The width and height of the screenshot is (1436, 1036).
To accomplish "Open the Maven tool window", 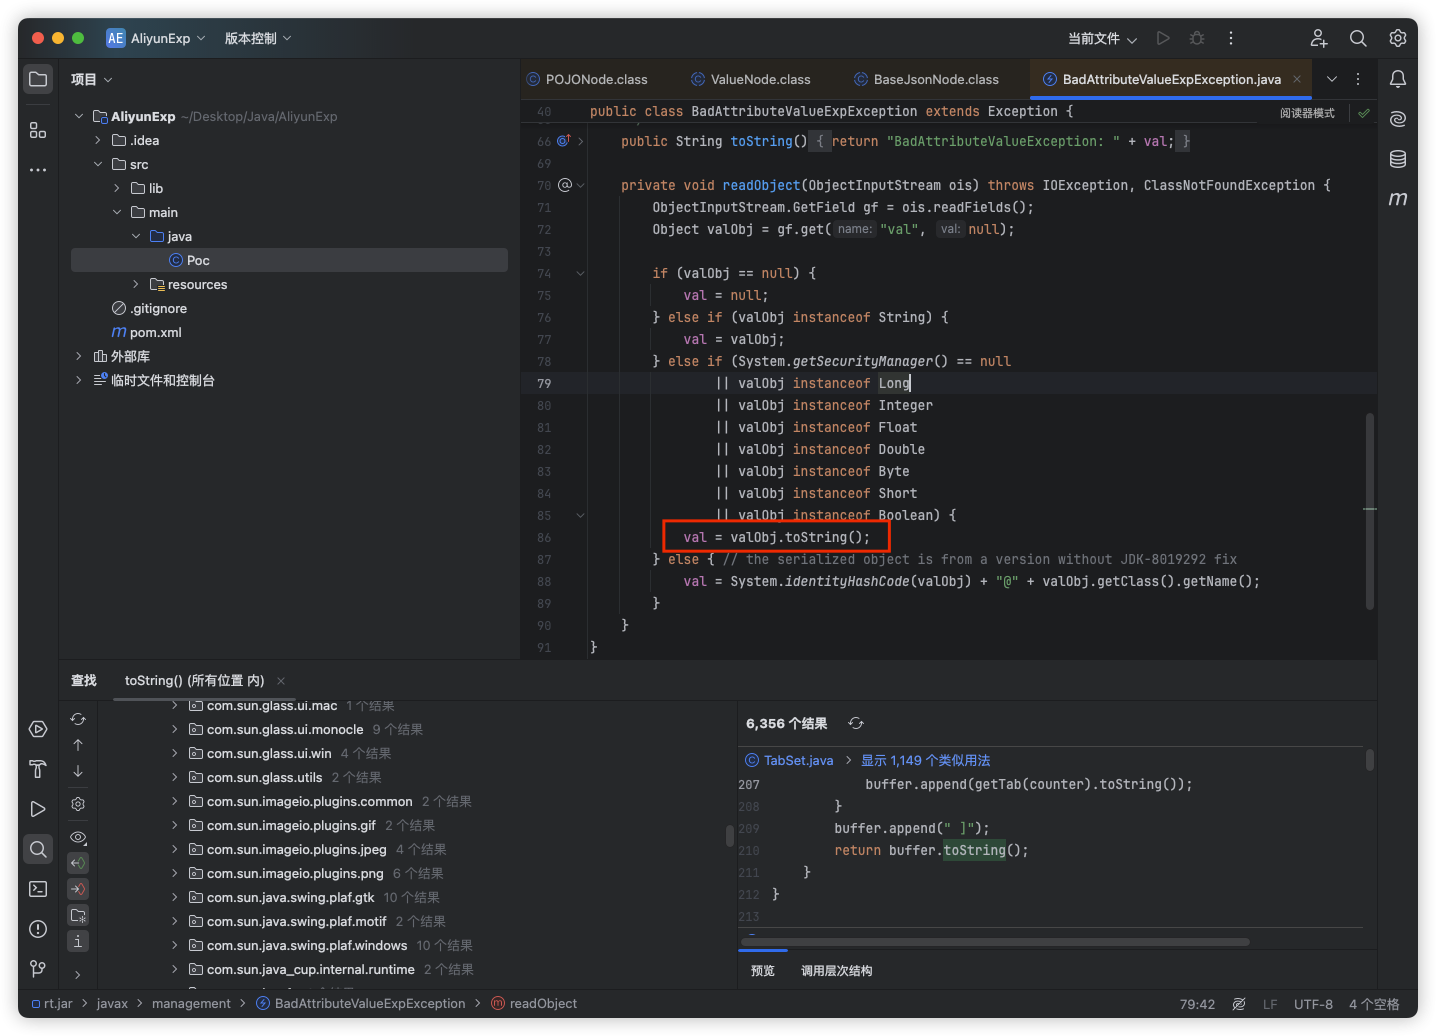I will (1398, 199).
